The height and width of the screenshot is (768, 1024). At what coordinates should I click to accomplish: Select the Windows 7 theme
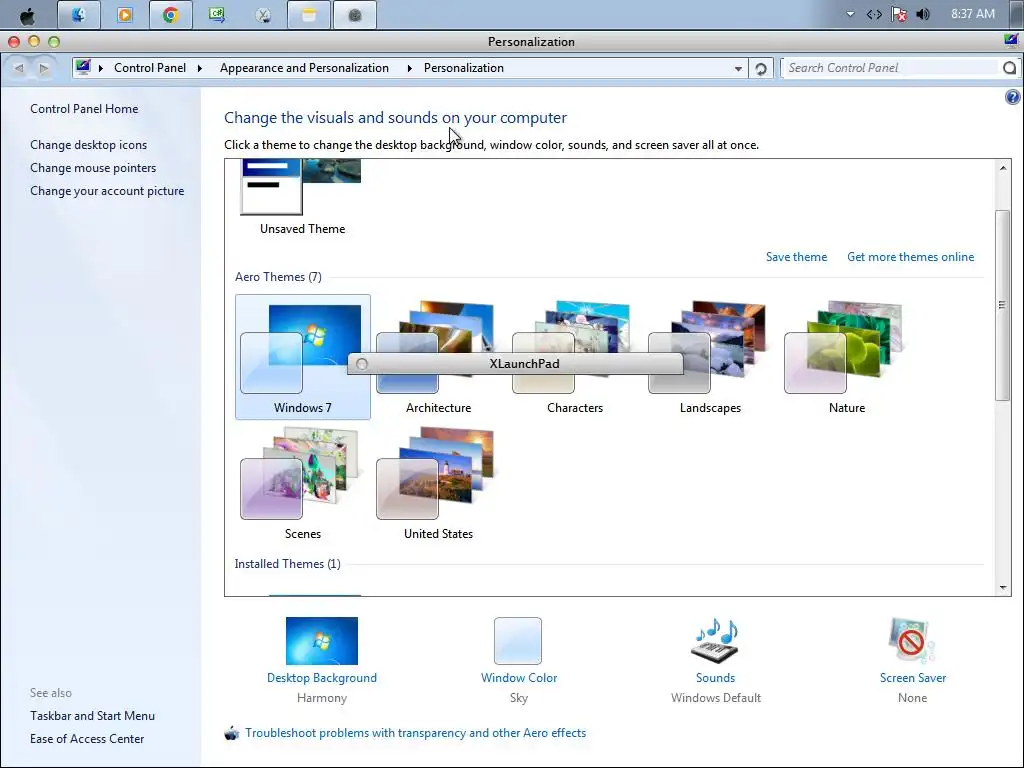pos(302,357)
